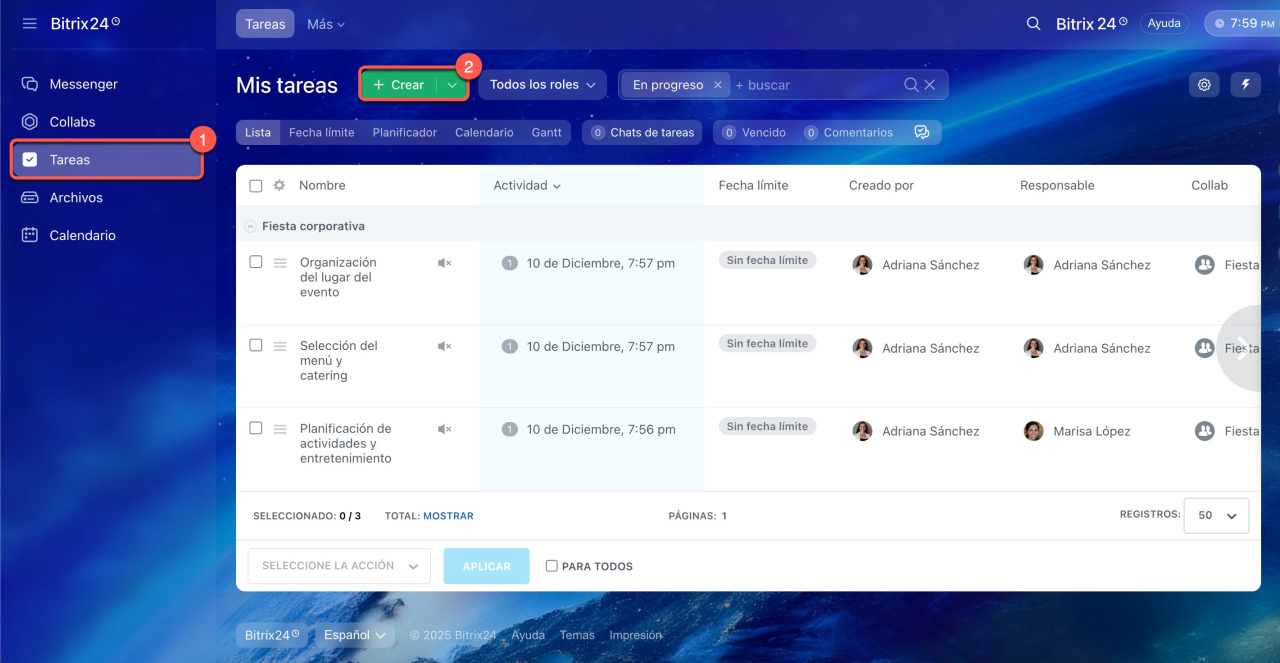This screenshot has height=663, width=1280.
Task: Toggle the select-all checkbox in table header
Action: pos(256,186)
